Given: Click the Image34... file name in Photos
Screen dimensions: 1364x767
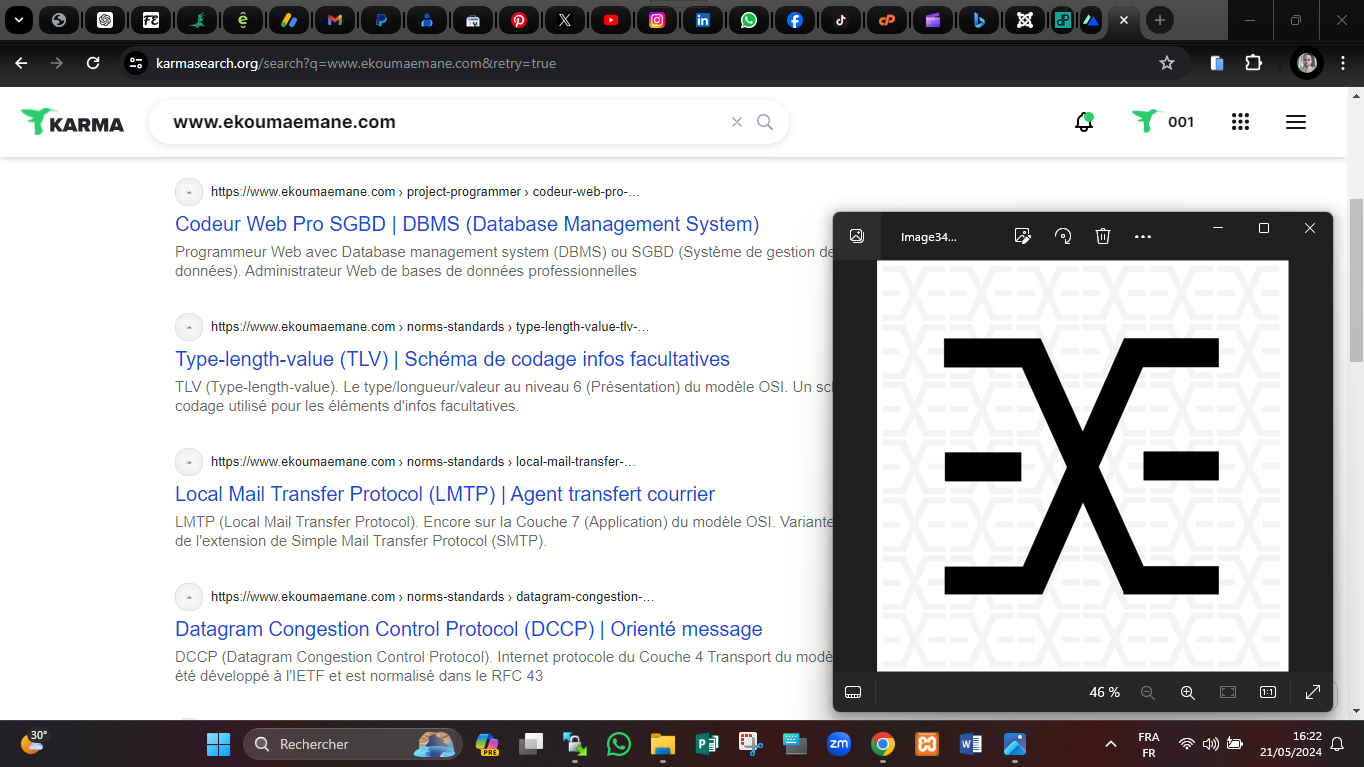Looking at the screenshot, I should point(929,237).
